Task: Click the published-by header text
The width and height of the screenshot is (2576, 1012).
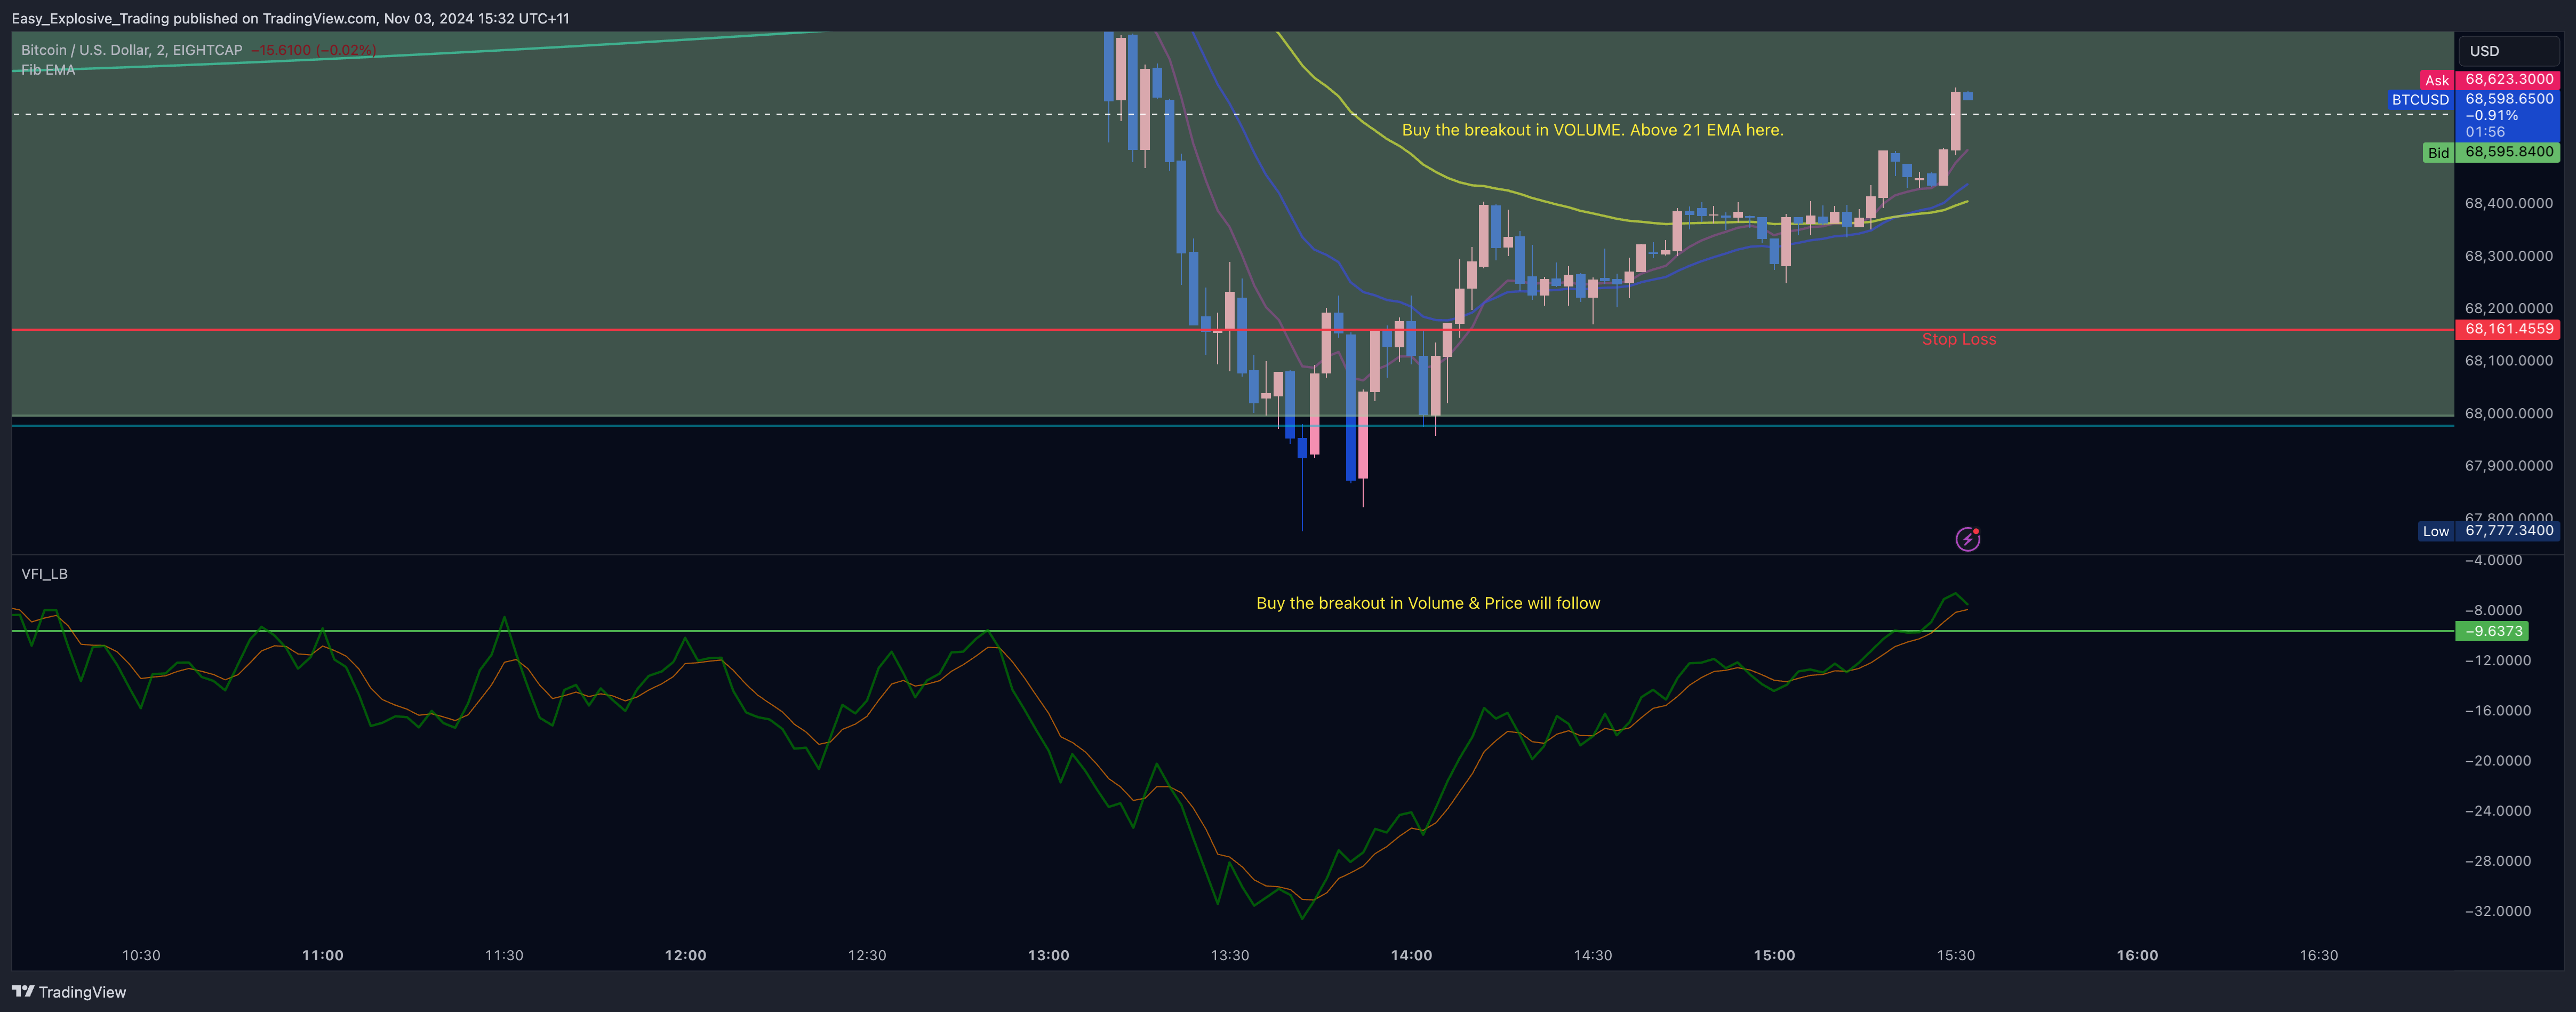Action: [290, 18]
